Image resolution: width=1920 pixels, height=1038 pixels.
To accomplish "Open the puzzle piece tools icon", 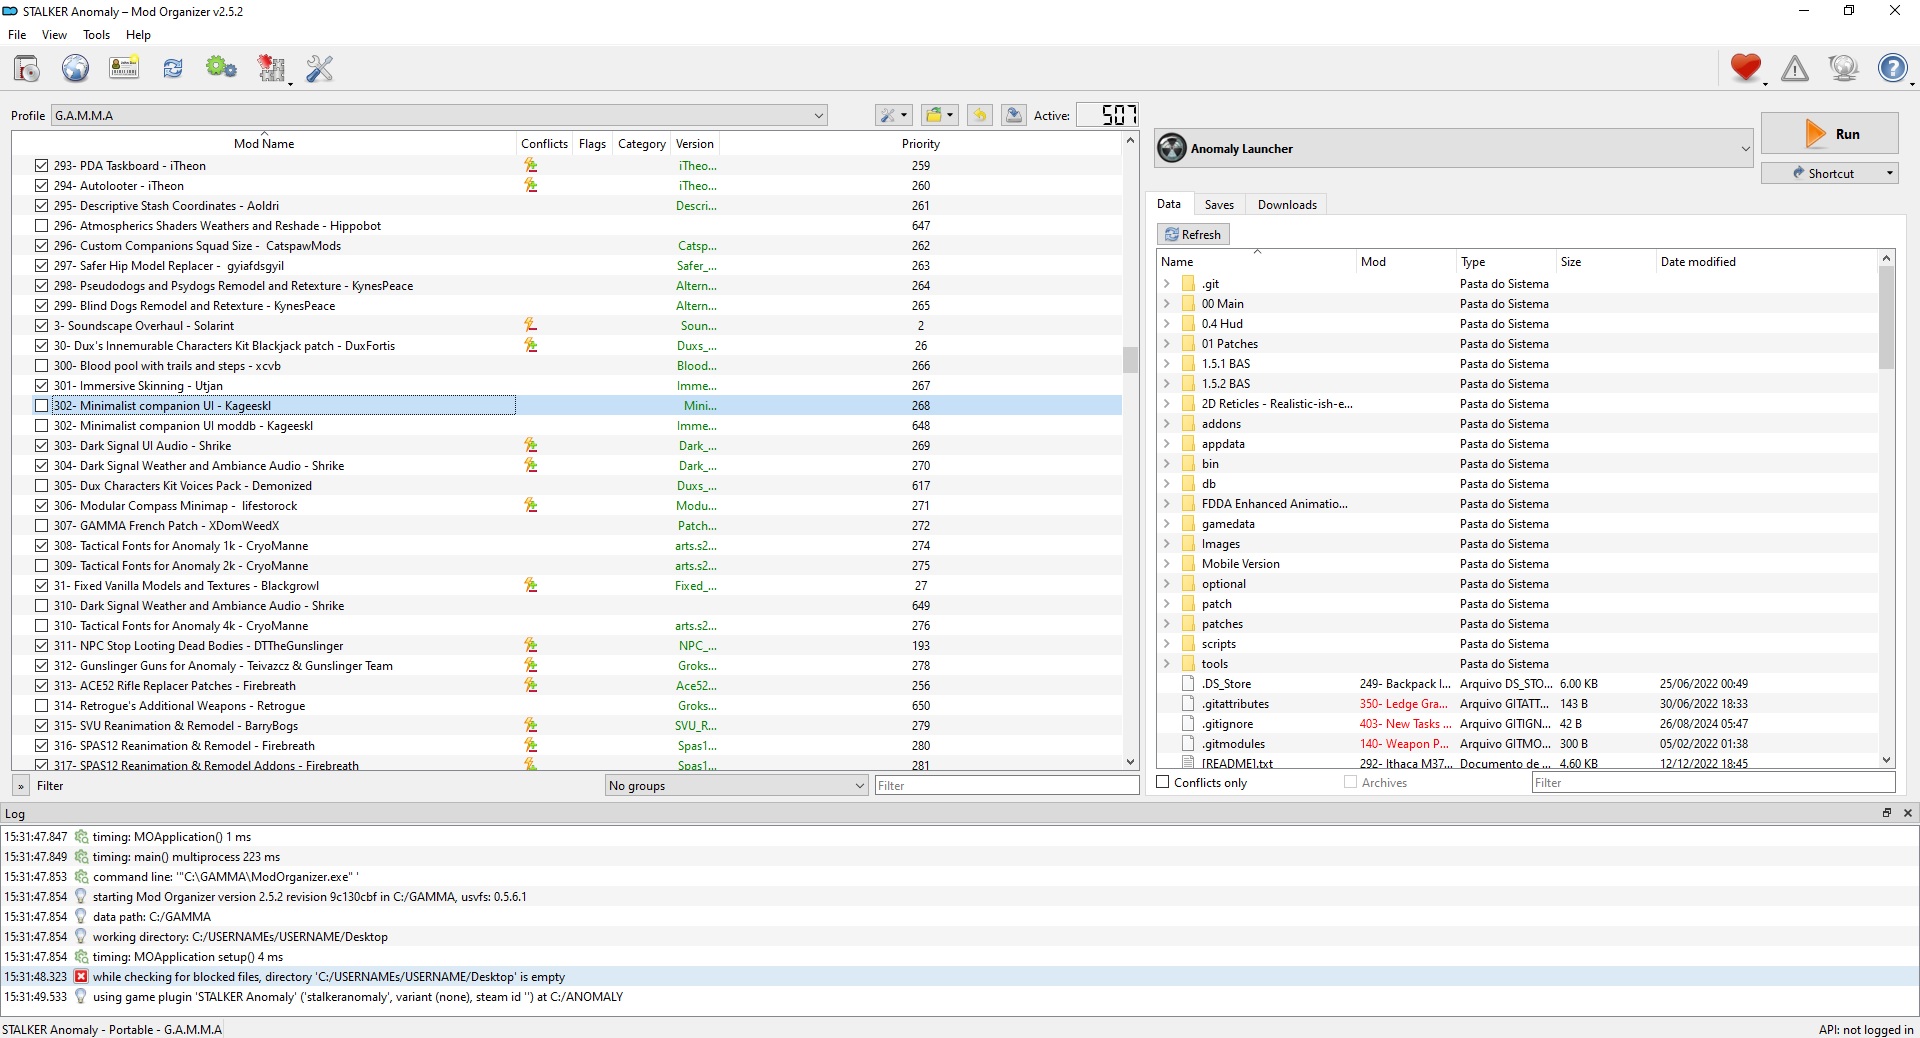I will tap(271, 68).
